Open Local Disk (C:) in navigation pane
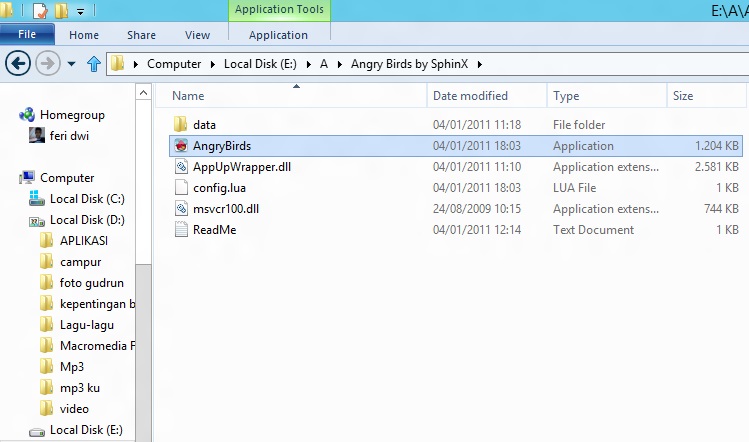Viewport: 749px width, 442px height. pos(87,199)
